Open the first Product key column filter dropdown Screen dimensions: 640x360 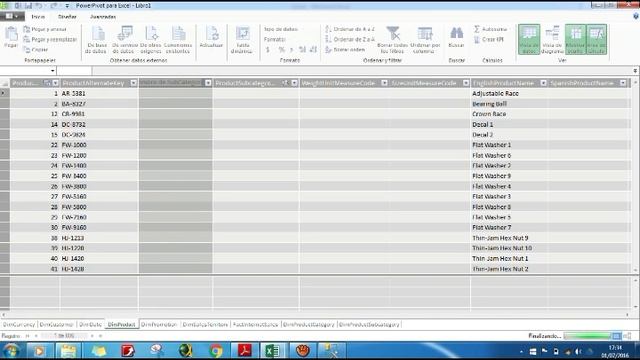pos(56,83)
